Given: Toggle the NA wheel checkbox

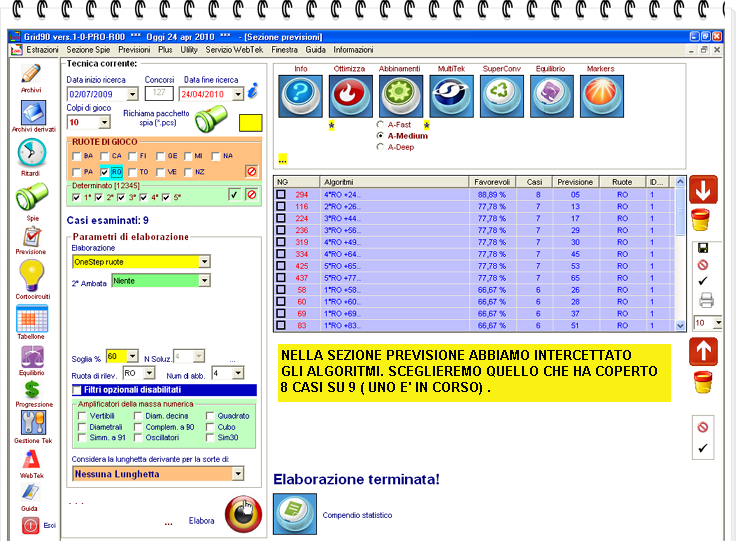Looking at the screenshot, I should pos(216,156).
